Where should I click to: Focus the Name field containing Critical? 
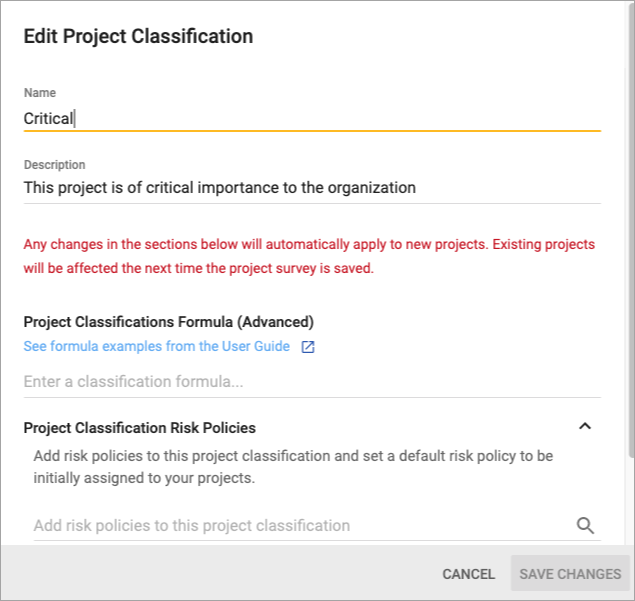pos(311,118)
